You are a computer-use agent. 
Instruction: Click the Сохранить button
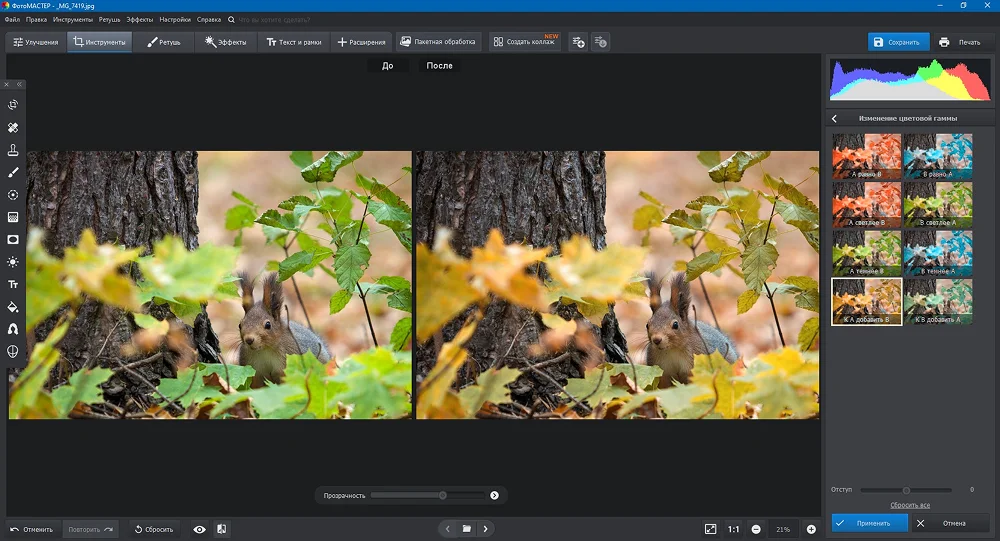[x=898, y=42]
